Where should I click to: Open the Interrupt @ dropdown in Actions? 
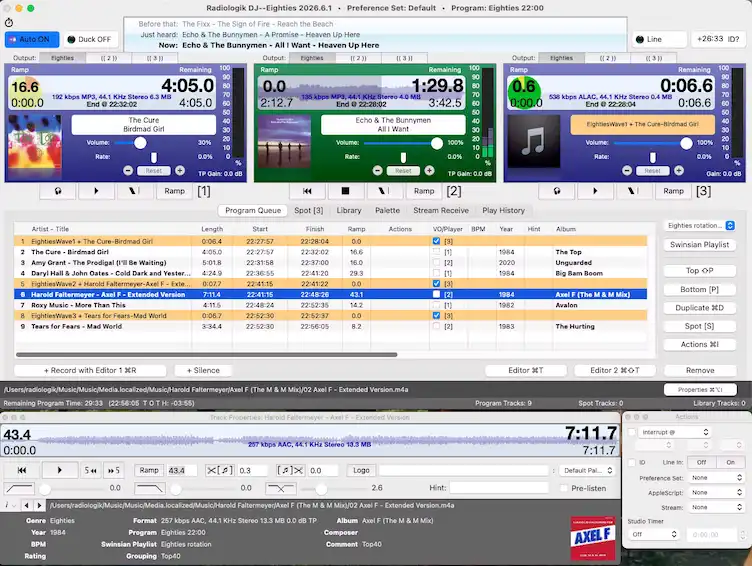tap(674, 432)
